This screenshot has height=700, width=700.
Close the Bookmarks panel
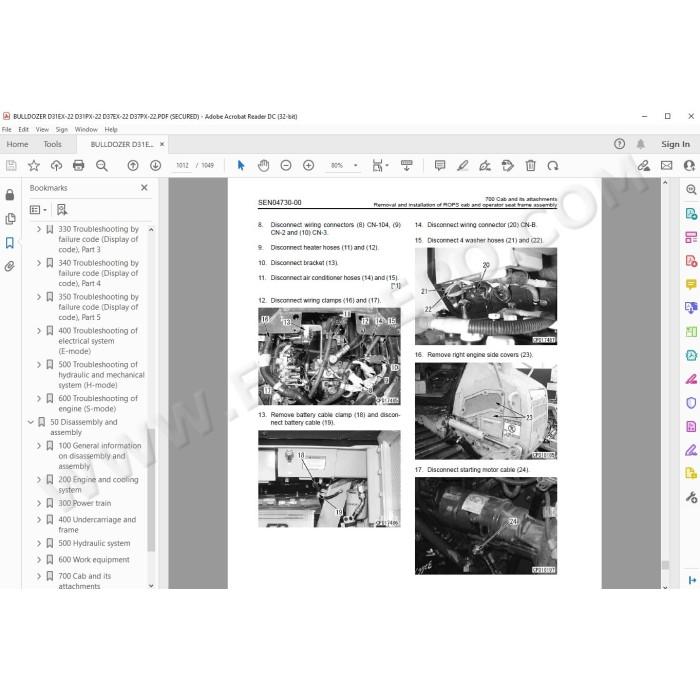(144, 188)
